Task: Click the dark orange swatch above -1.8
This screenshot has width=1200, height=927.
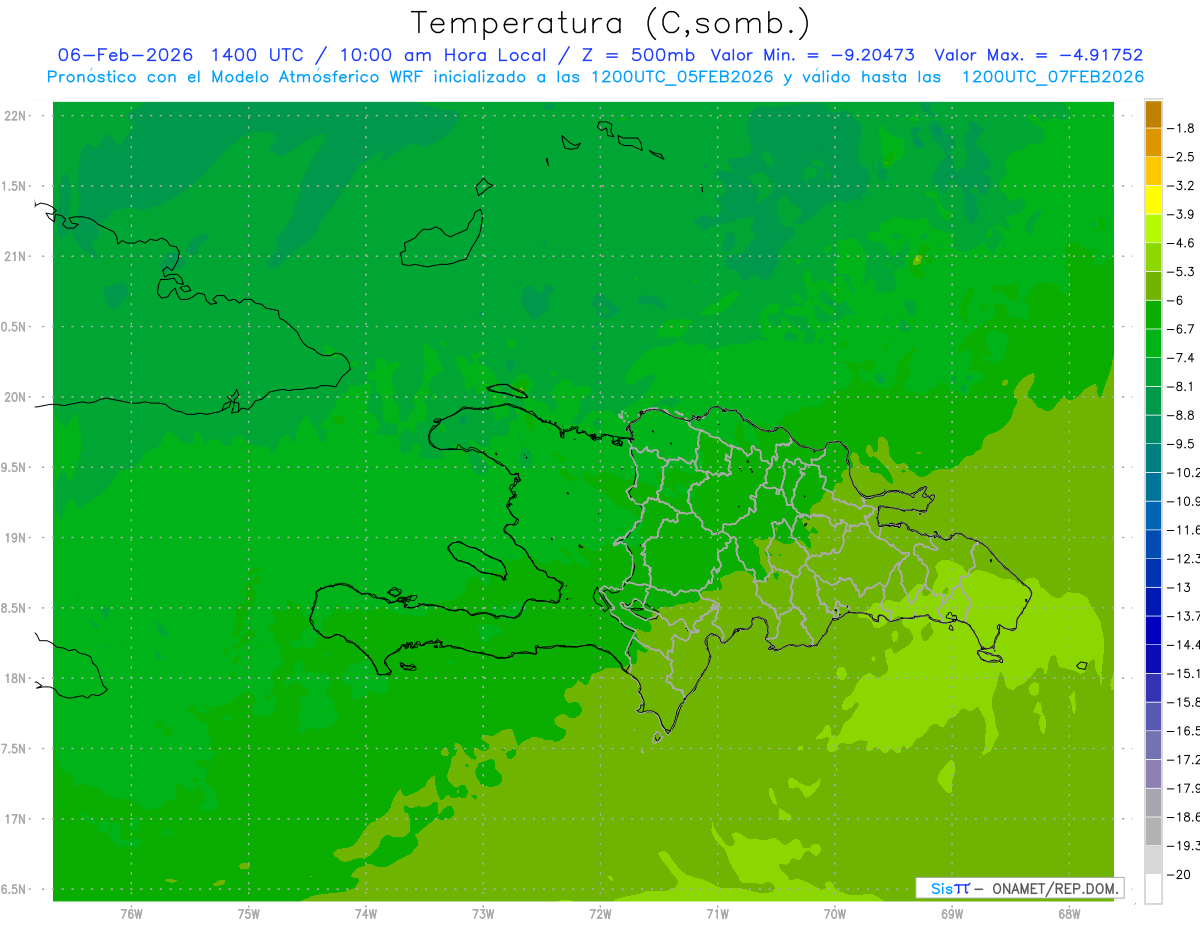Action: [x=1153, y=114]
